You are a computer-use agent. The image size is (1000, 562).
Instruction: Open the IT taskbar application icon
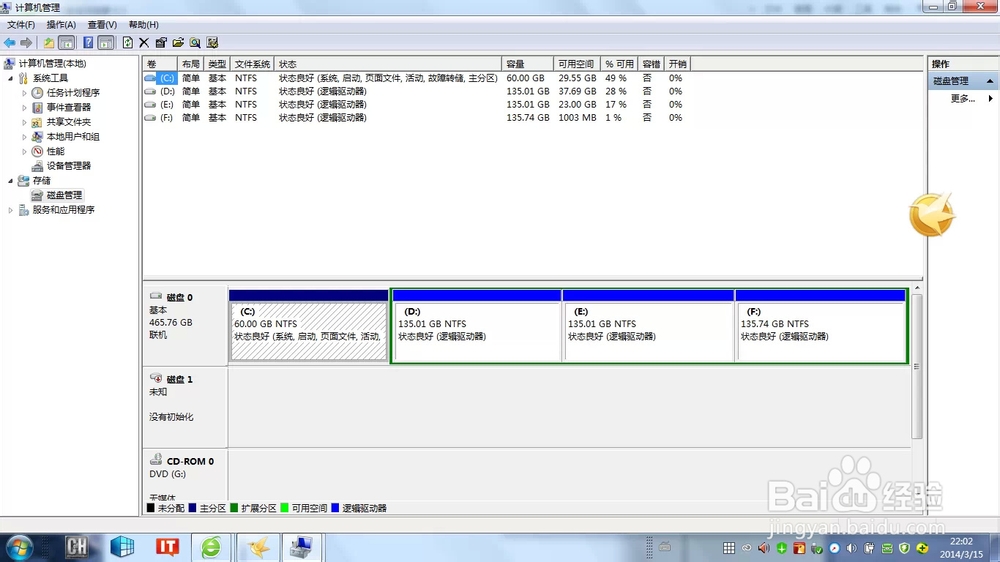[167, 547]
